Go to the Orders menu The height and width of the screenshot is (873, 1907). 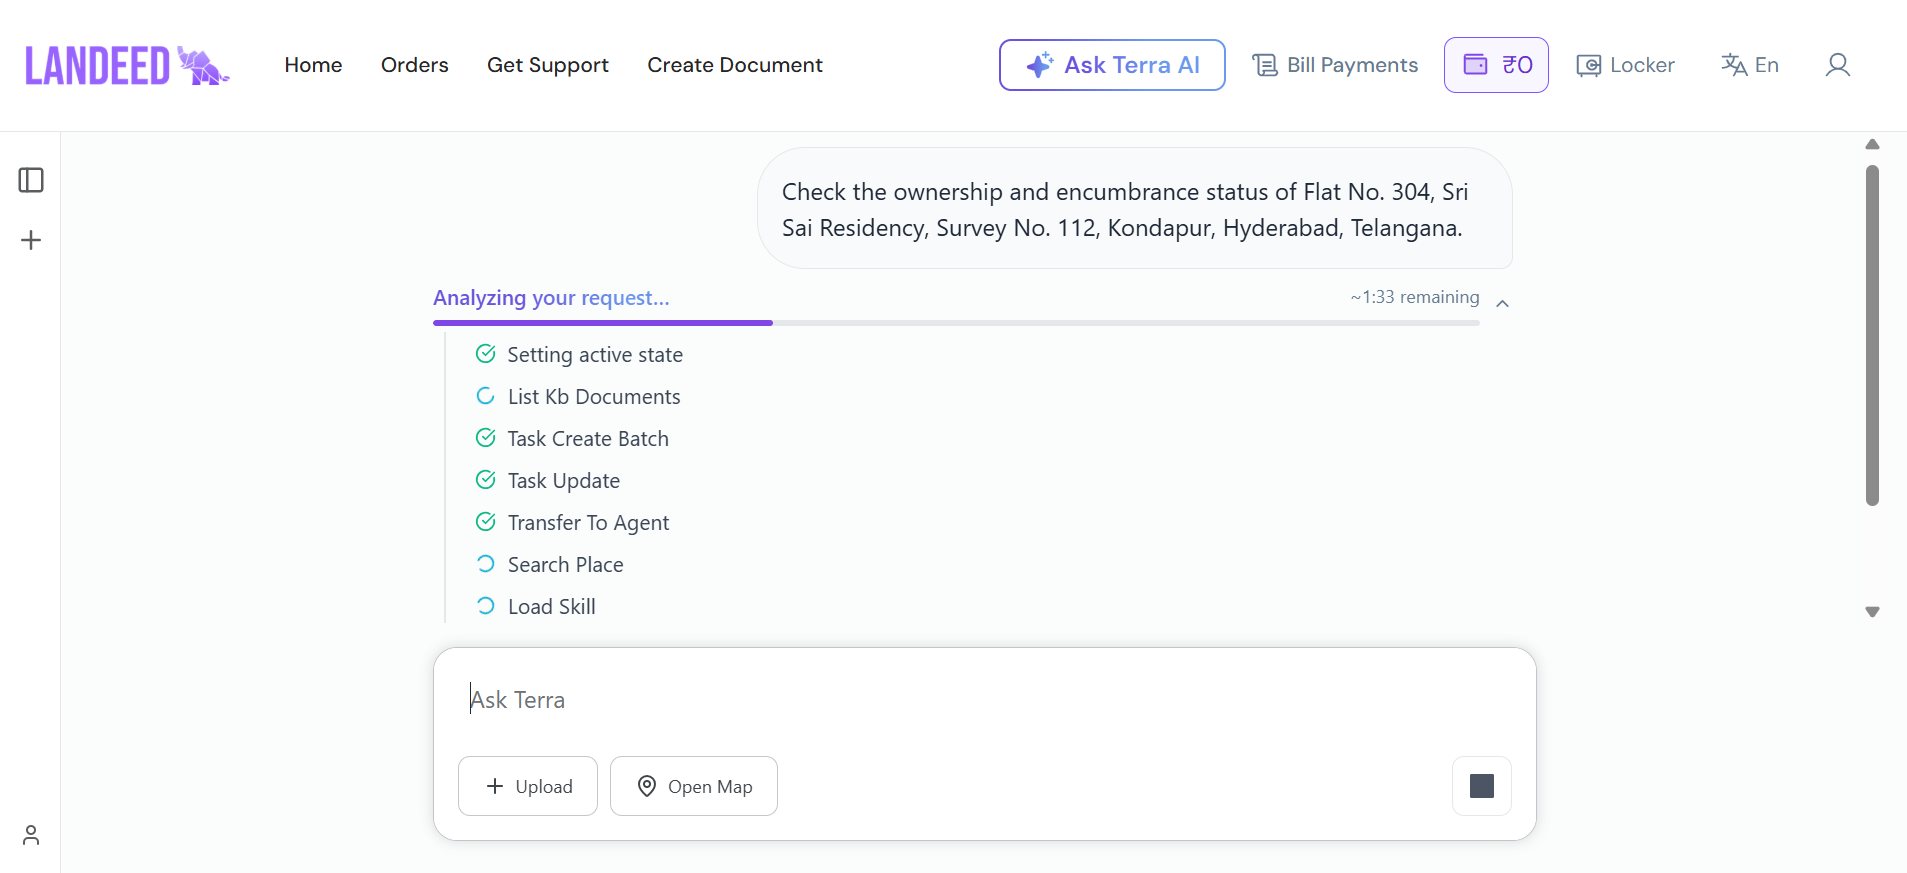click(414, 65)
